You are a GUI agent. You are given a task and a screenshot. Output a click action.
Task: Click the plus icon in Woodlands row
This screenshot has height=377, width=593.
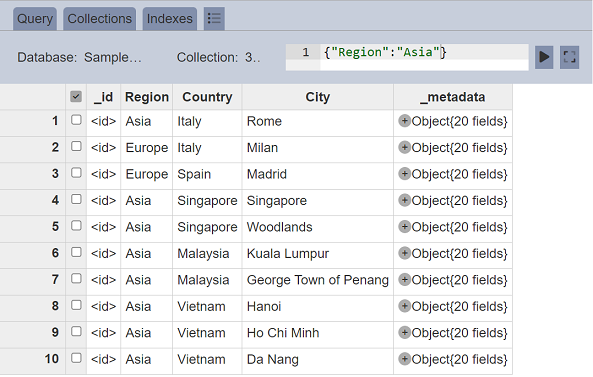(x=404, y=227)
